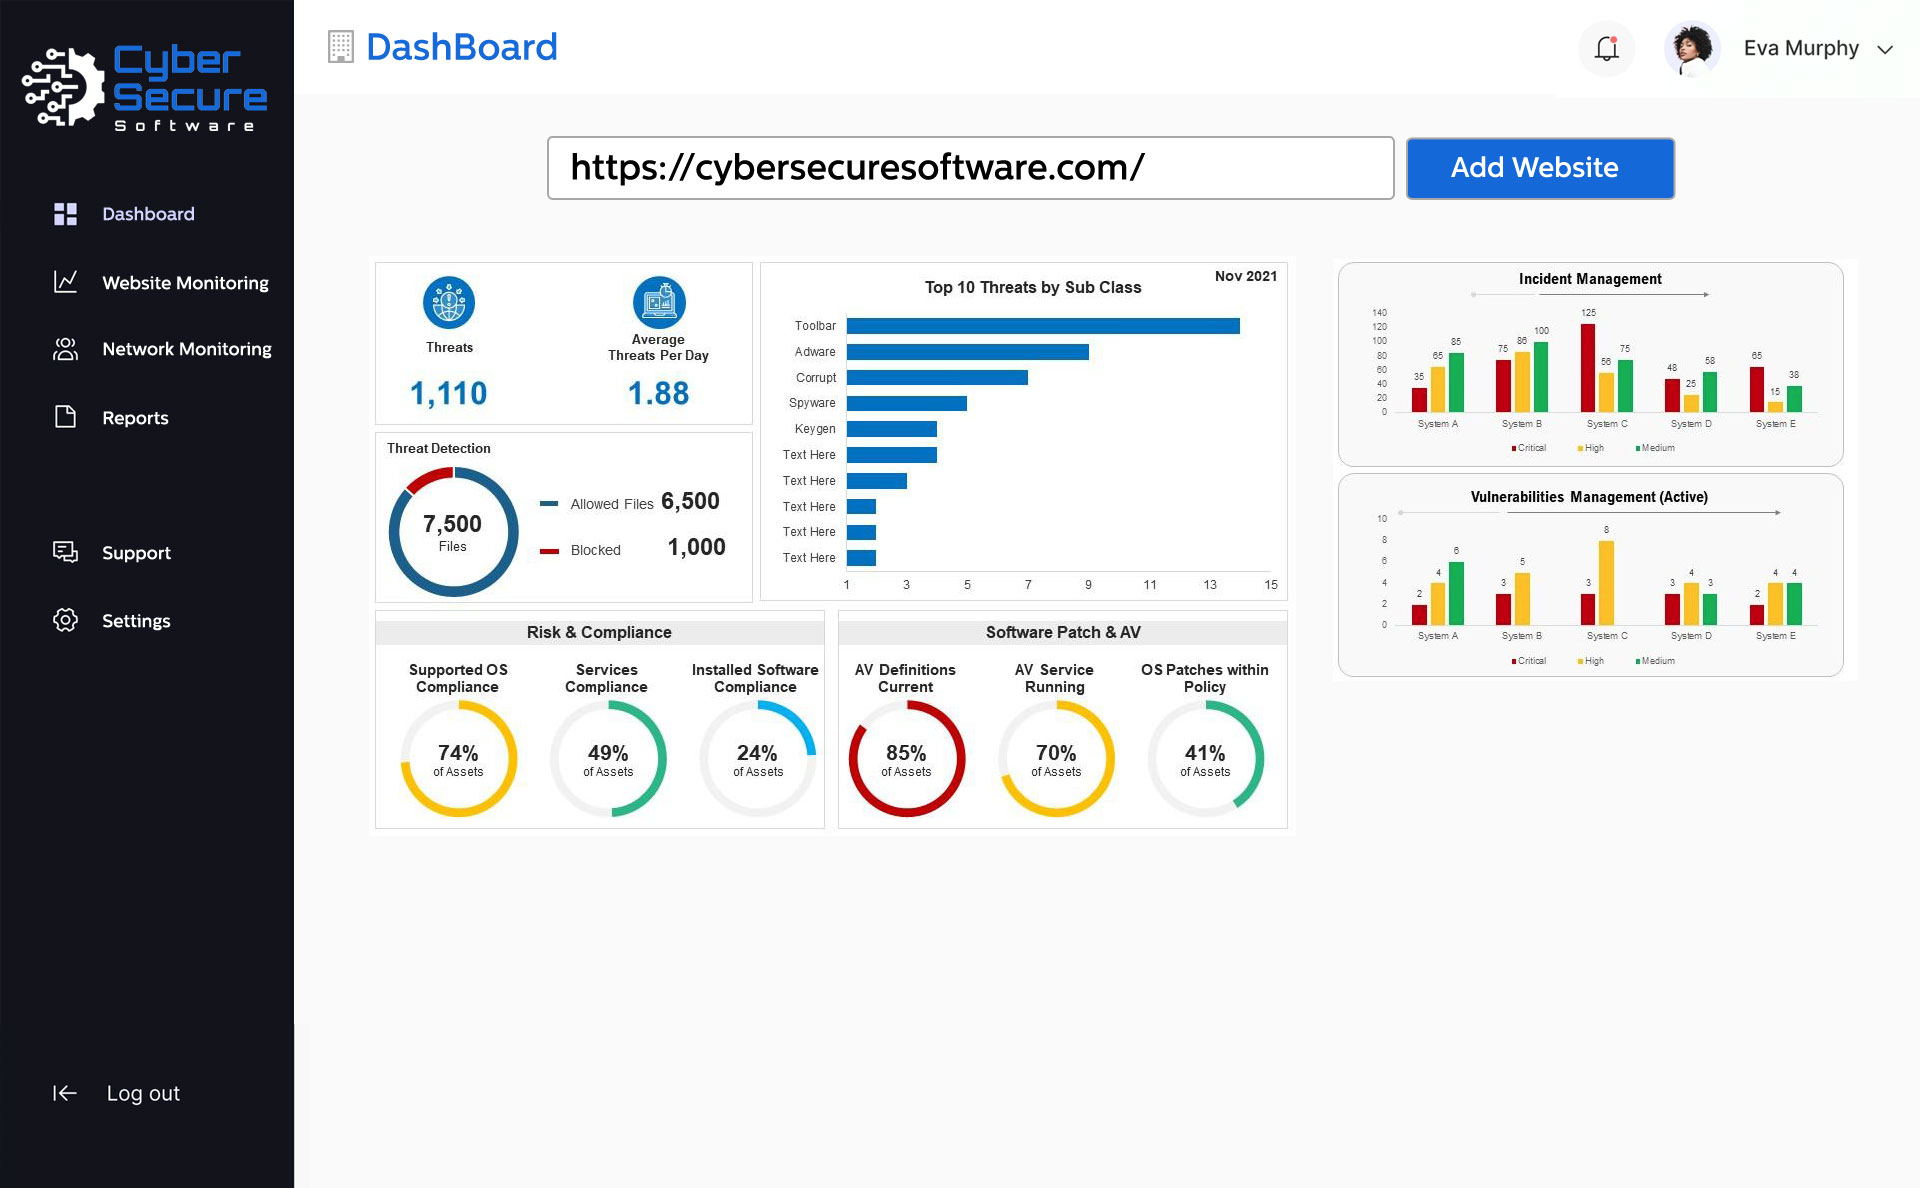Select the Supported OS Compliance gauge
Viewport: 1920px width, 1188px height.
pos(458,757)
